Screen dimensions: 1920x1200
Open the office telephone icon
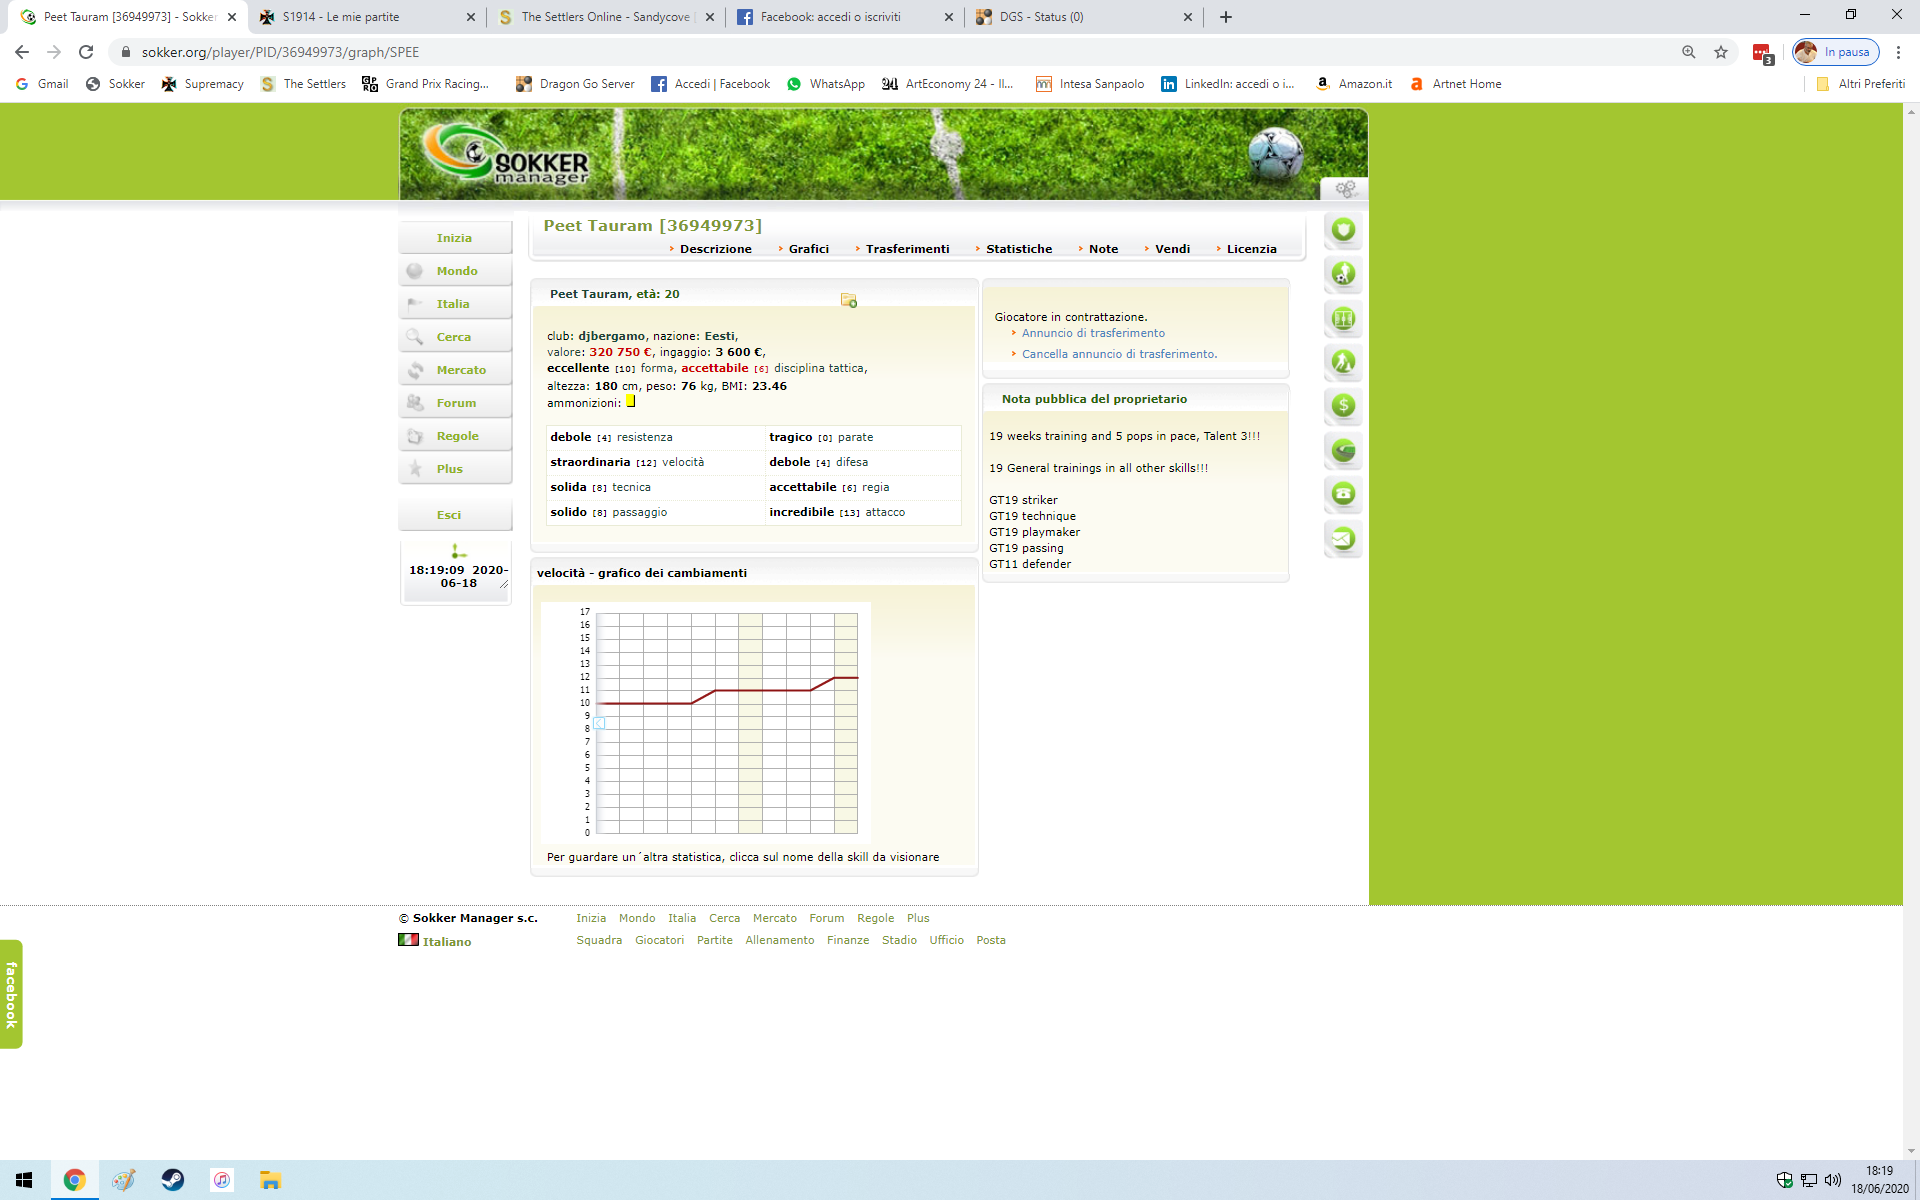pos(1343,494)
